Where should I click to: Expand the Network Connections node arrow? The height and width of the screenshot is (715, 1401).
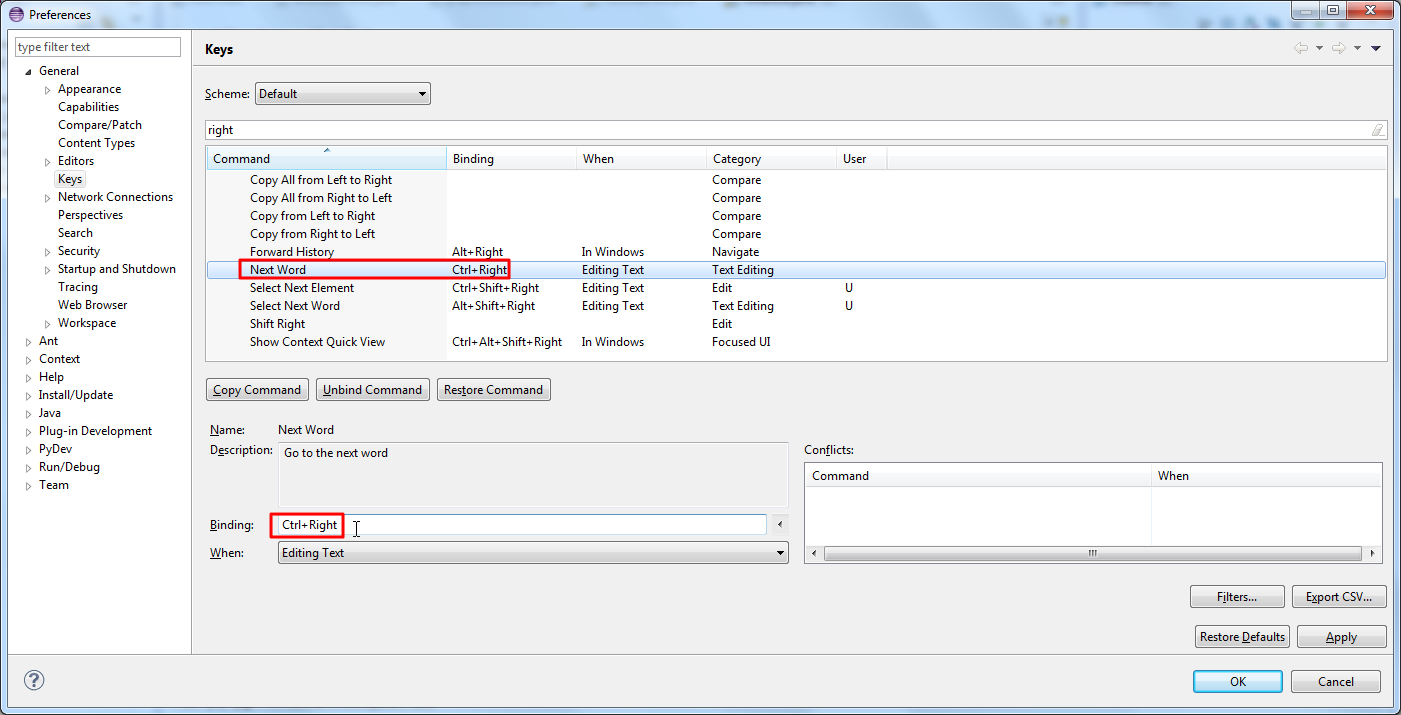[x=47, y=198]
